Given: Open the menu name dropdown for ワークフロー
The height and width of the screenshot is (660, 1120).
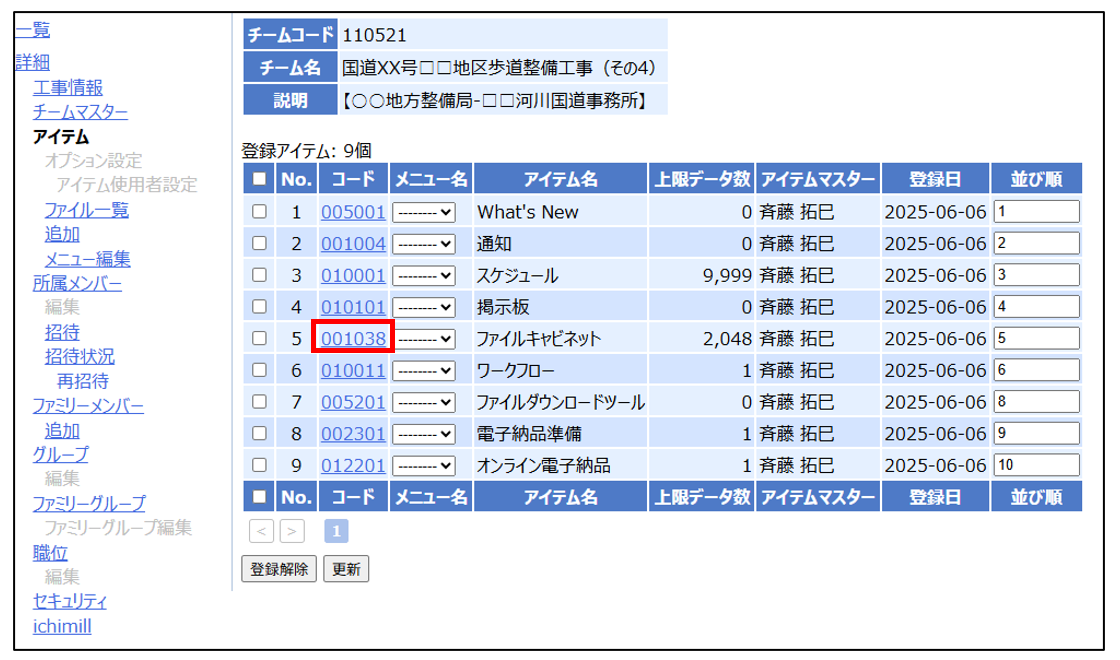Looking at the screenshot, I should (x=424, y=370).
